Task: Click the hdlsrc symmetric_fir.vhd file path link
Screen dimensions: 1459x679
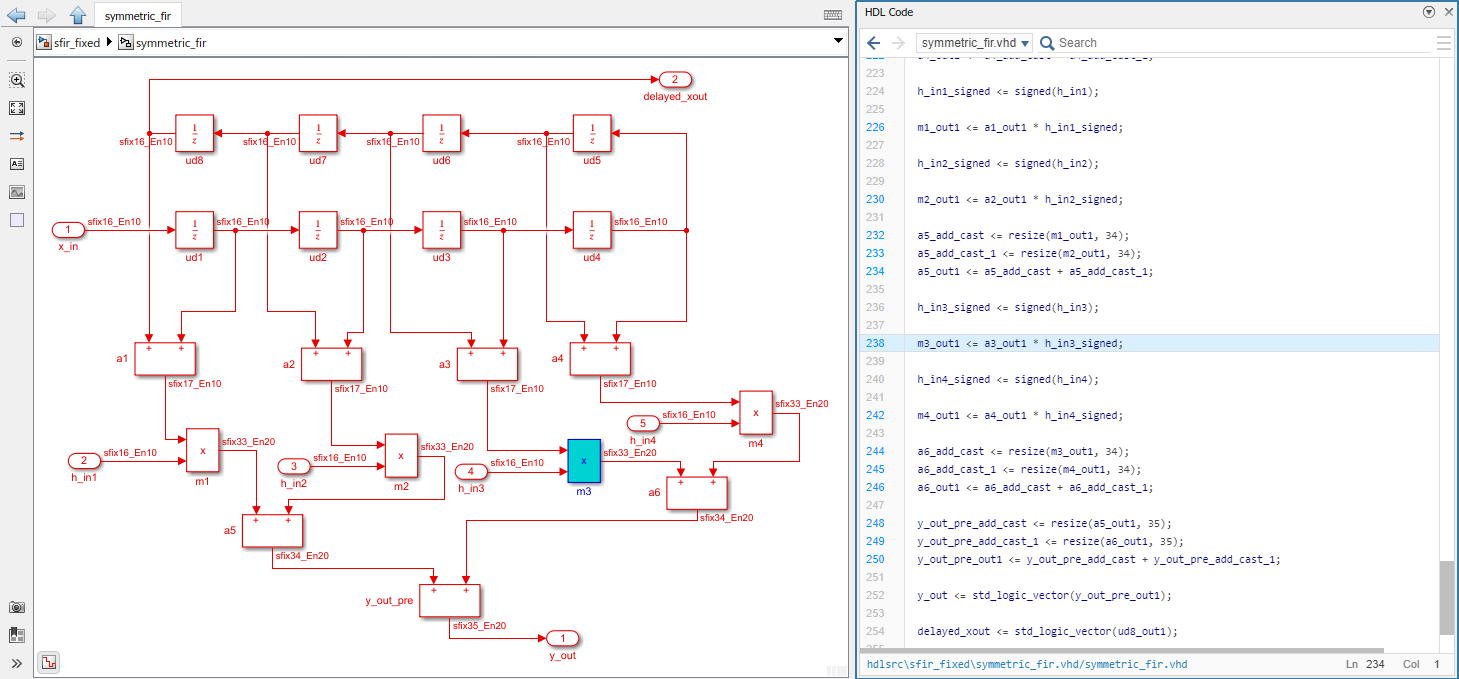Action: (1027, 664)
